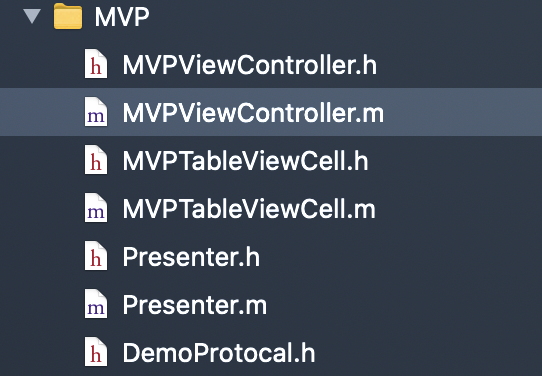Select the highlighted MVPViewController.m file name

click(253, 113)
